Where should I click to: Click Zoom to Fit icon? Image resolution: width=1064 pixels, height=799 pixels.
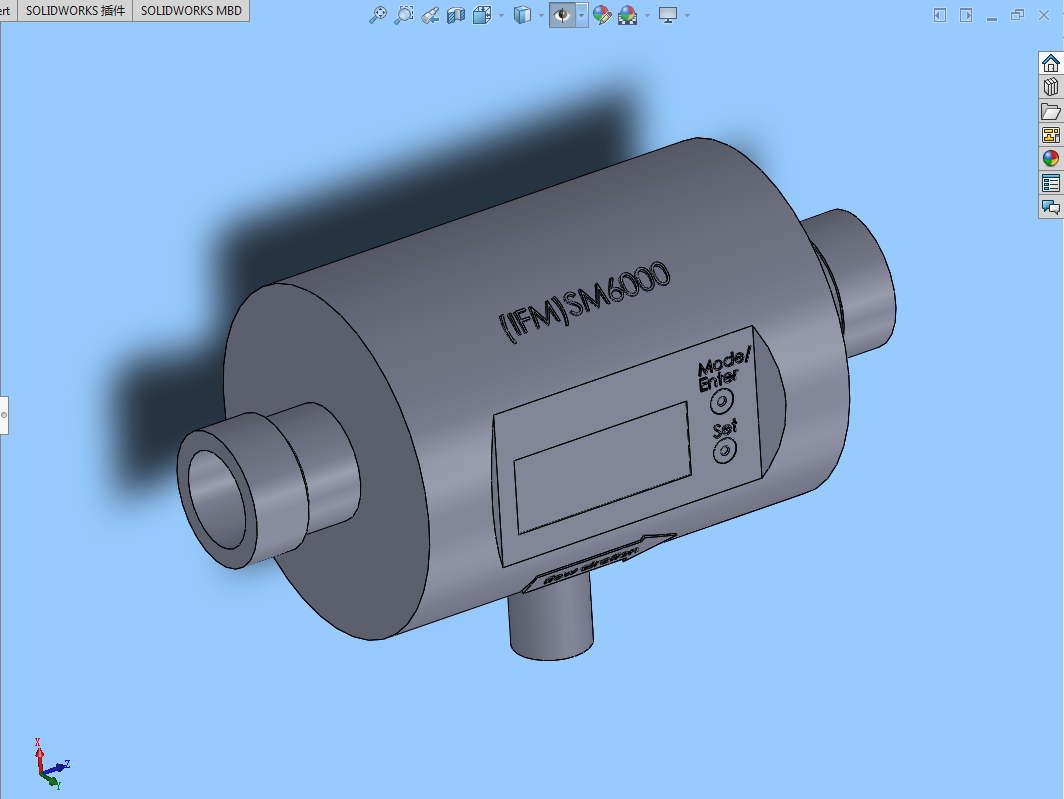(377, 15)
